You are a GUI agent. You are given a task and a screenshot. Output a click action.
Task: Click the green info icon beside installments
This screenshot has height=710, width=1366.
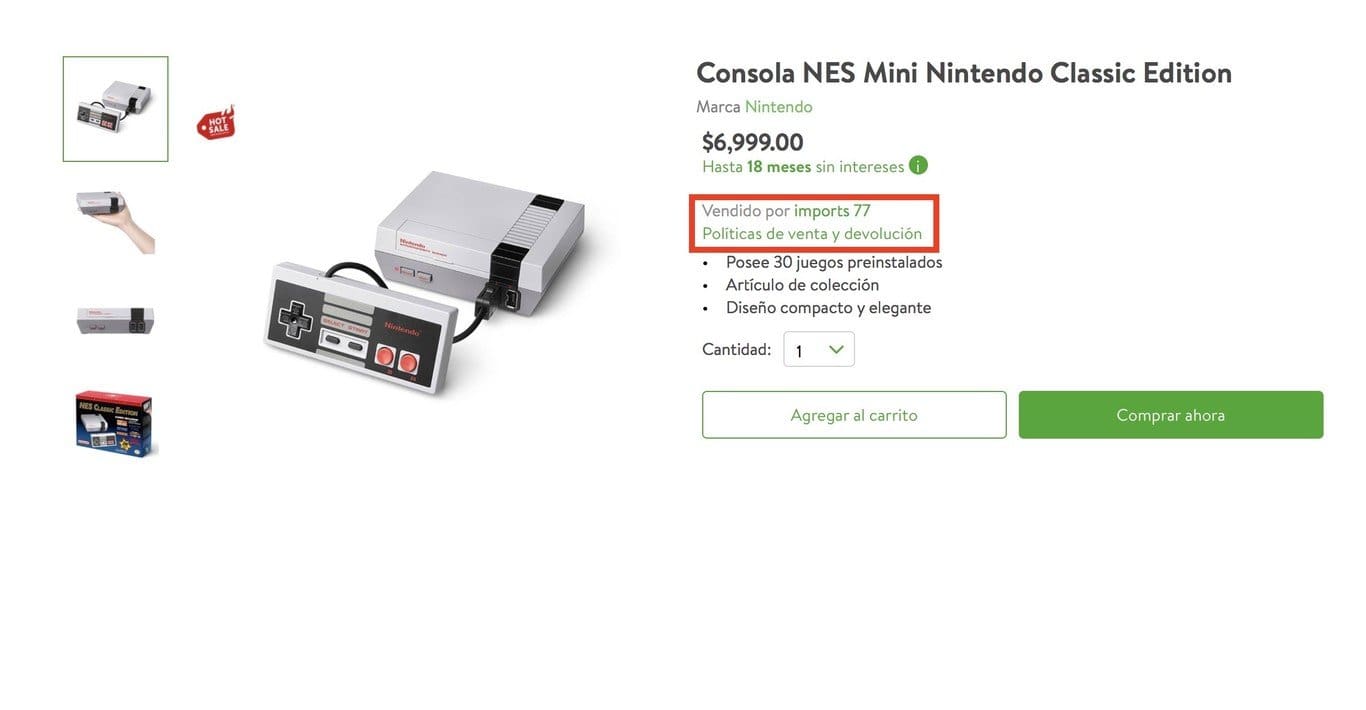click(918, 165)
